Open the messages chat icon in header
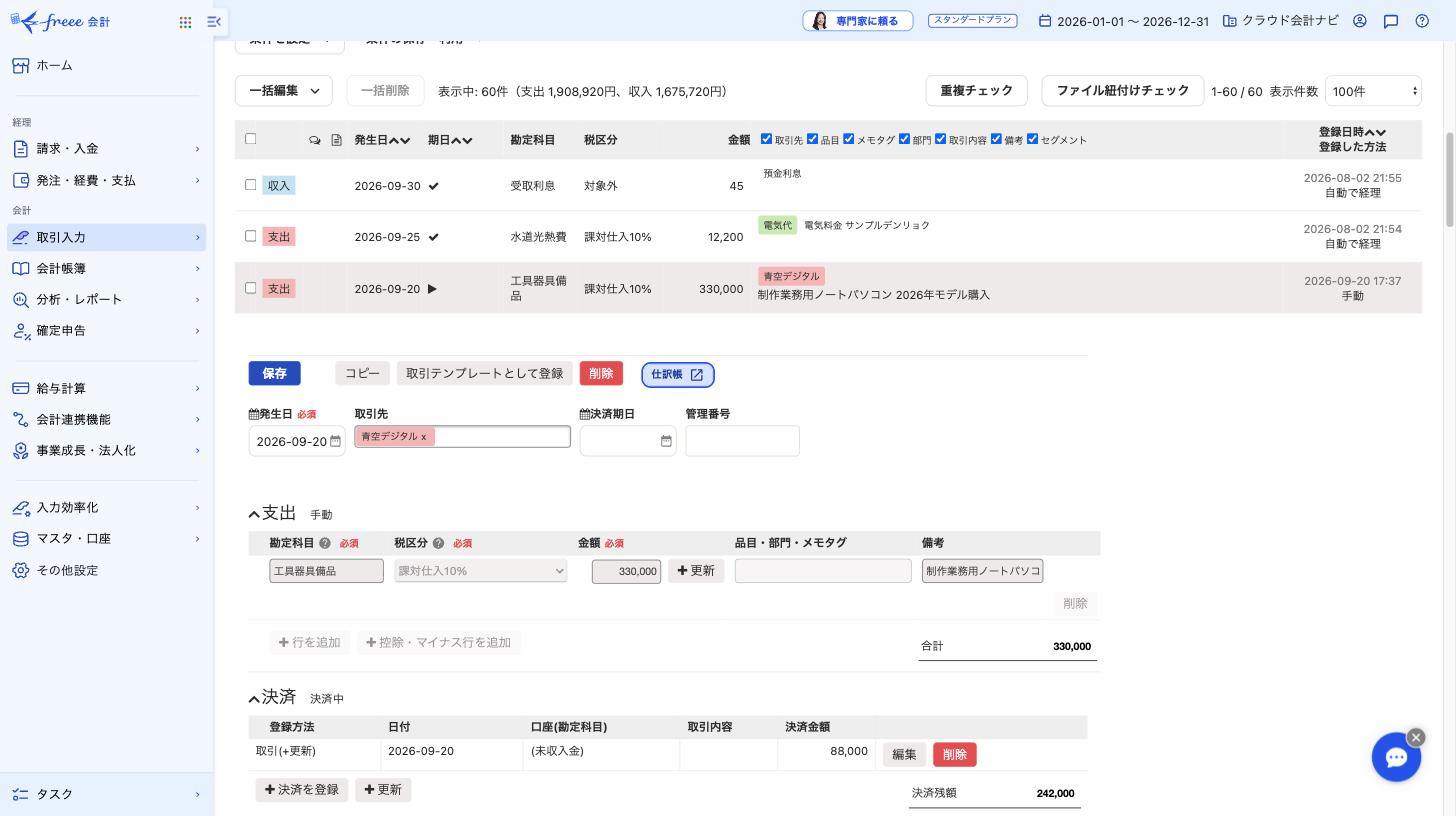 tap(1391, 21)
